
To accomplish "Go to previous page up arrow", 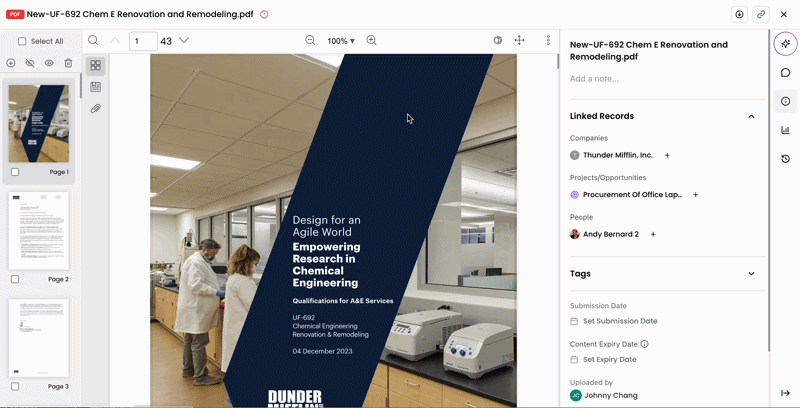I will pos(115,40).
